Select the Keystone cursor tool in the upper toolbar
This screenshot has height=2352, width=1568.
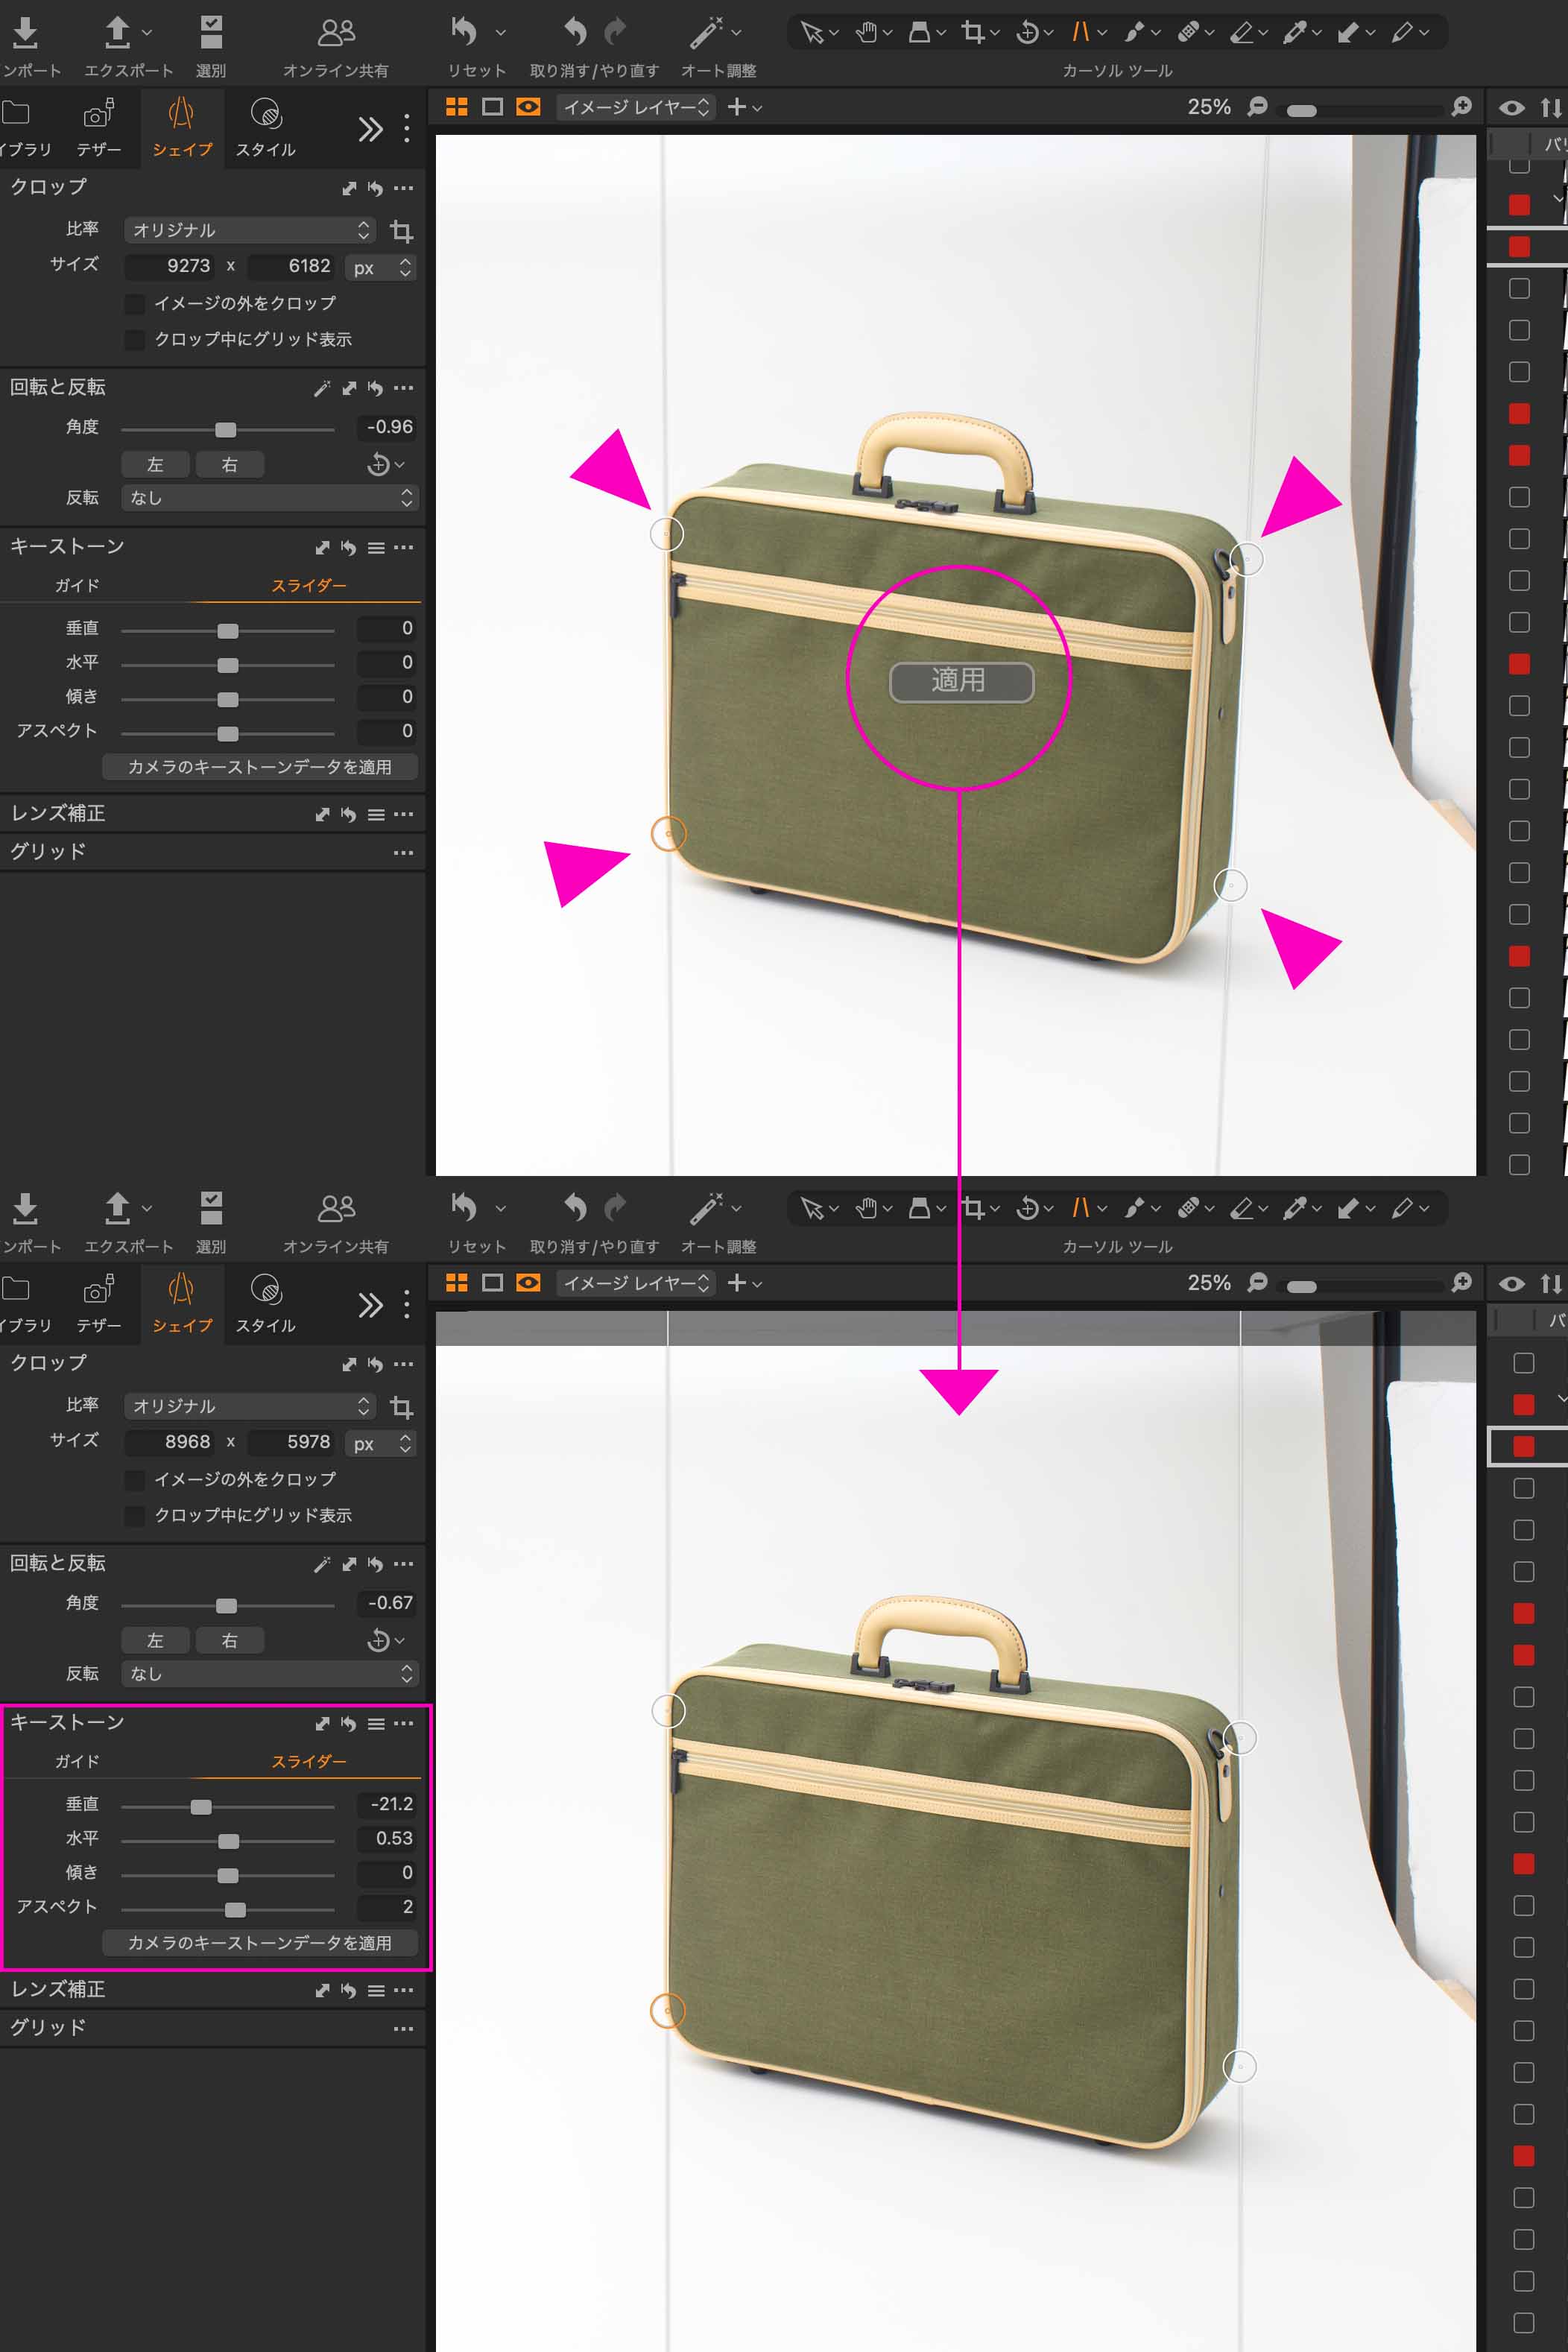click(1080, 32)
